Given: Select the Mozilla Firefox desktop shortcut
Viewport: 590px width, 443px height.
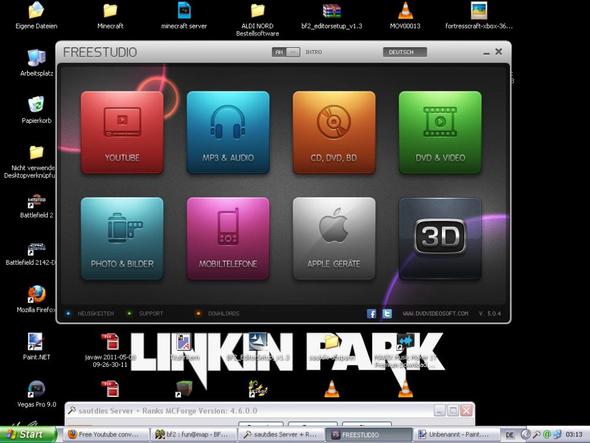Looking at the screenshot, I should [36, 299].
